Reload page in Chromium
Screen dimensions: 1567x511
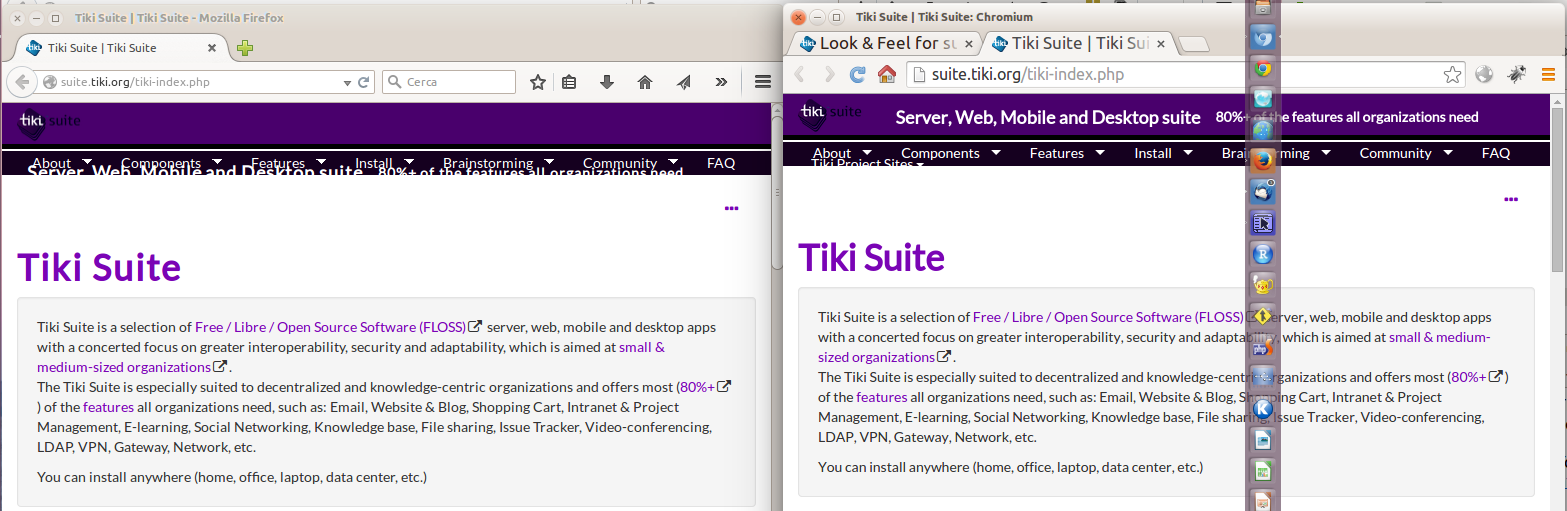(x=858, y=74)
